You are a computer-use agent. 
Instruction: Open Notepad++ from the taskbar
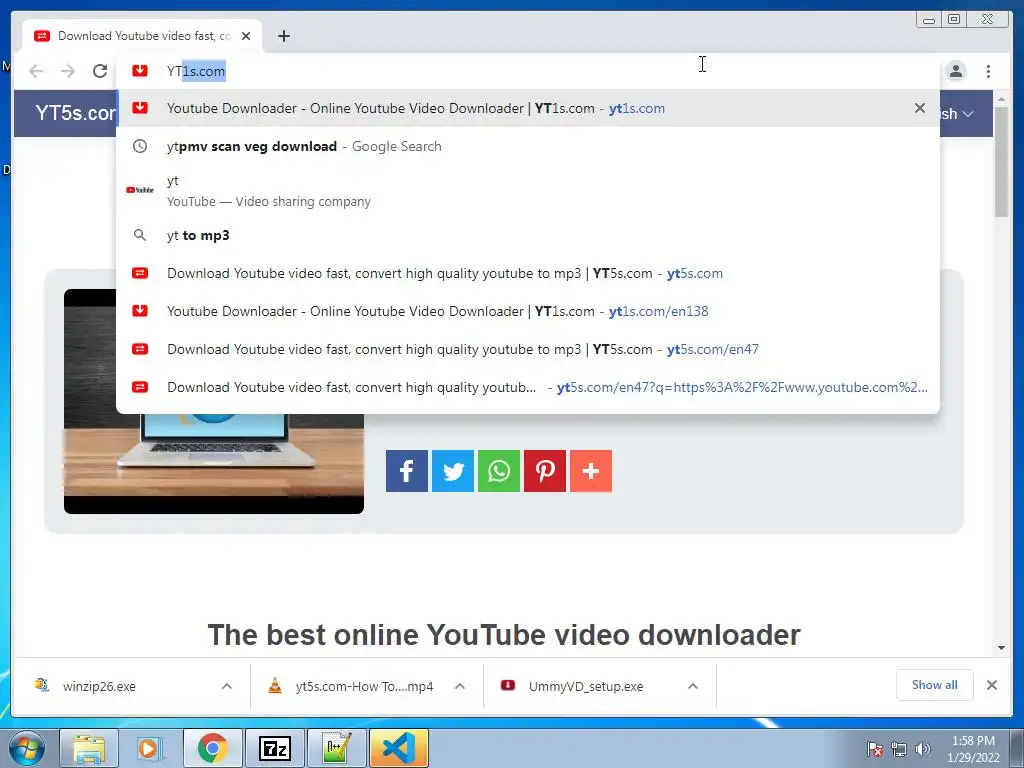(x=336, y=748)
